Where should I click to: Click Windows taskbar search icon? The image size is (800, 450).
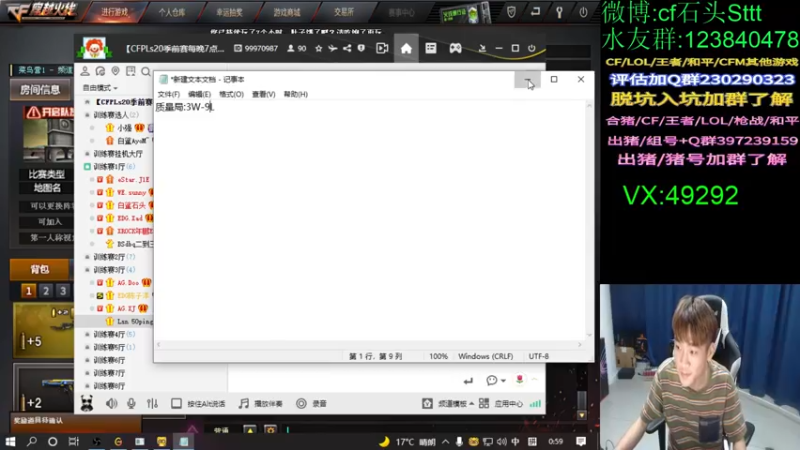pyautogui.click(x=32, y=441)
